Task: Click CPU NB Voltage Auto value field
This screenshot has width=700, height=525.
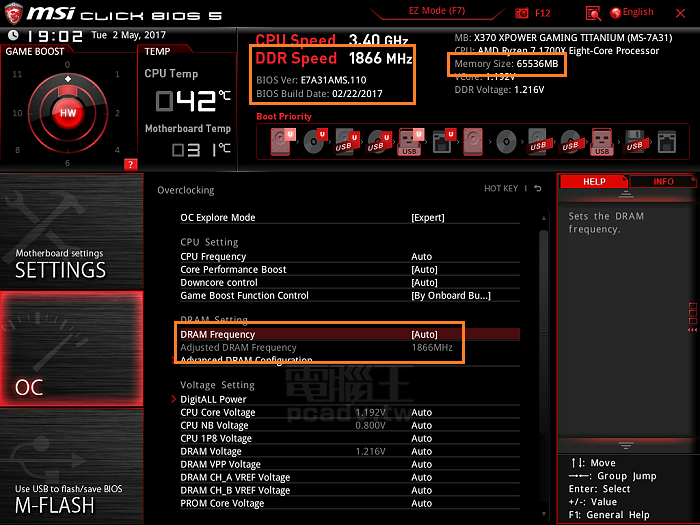Action: pos(421,425)
